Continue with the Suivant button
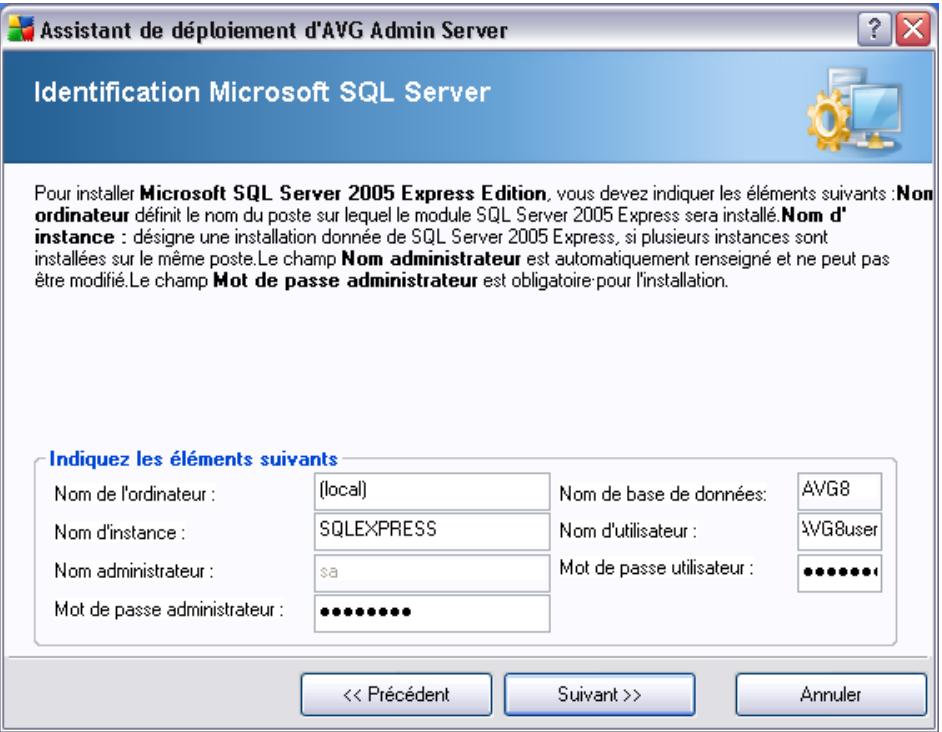The image size is (942, 732). pyautogui.click(x=599, y=695)
